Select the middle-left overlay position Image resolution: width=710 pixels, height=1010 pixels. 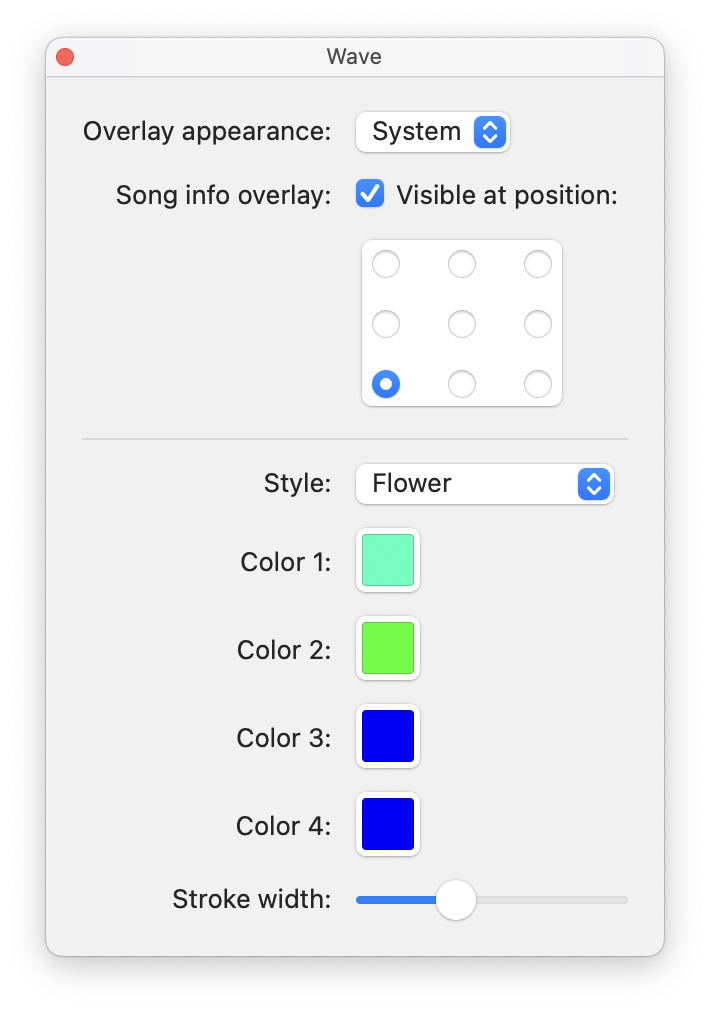[x=386, y=323]
